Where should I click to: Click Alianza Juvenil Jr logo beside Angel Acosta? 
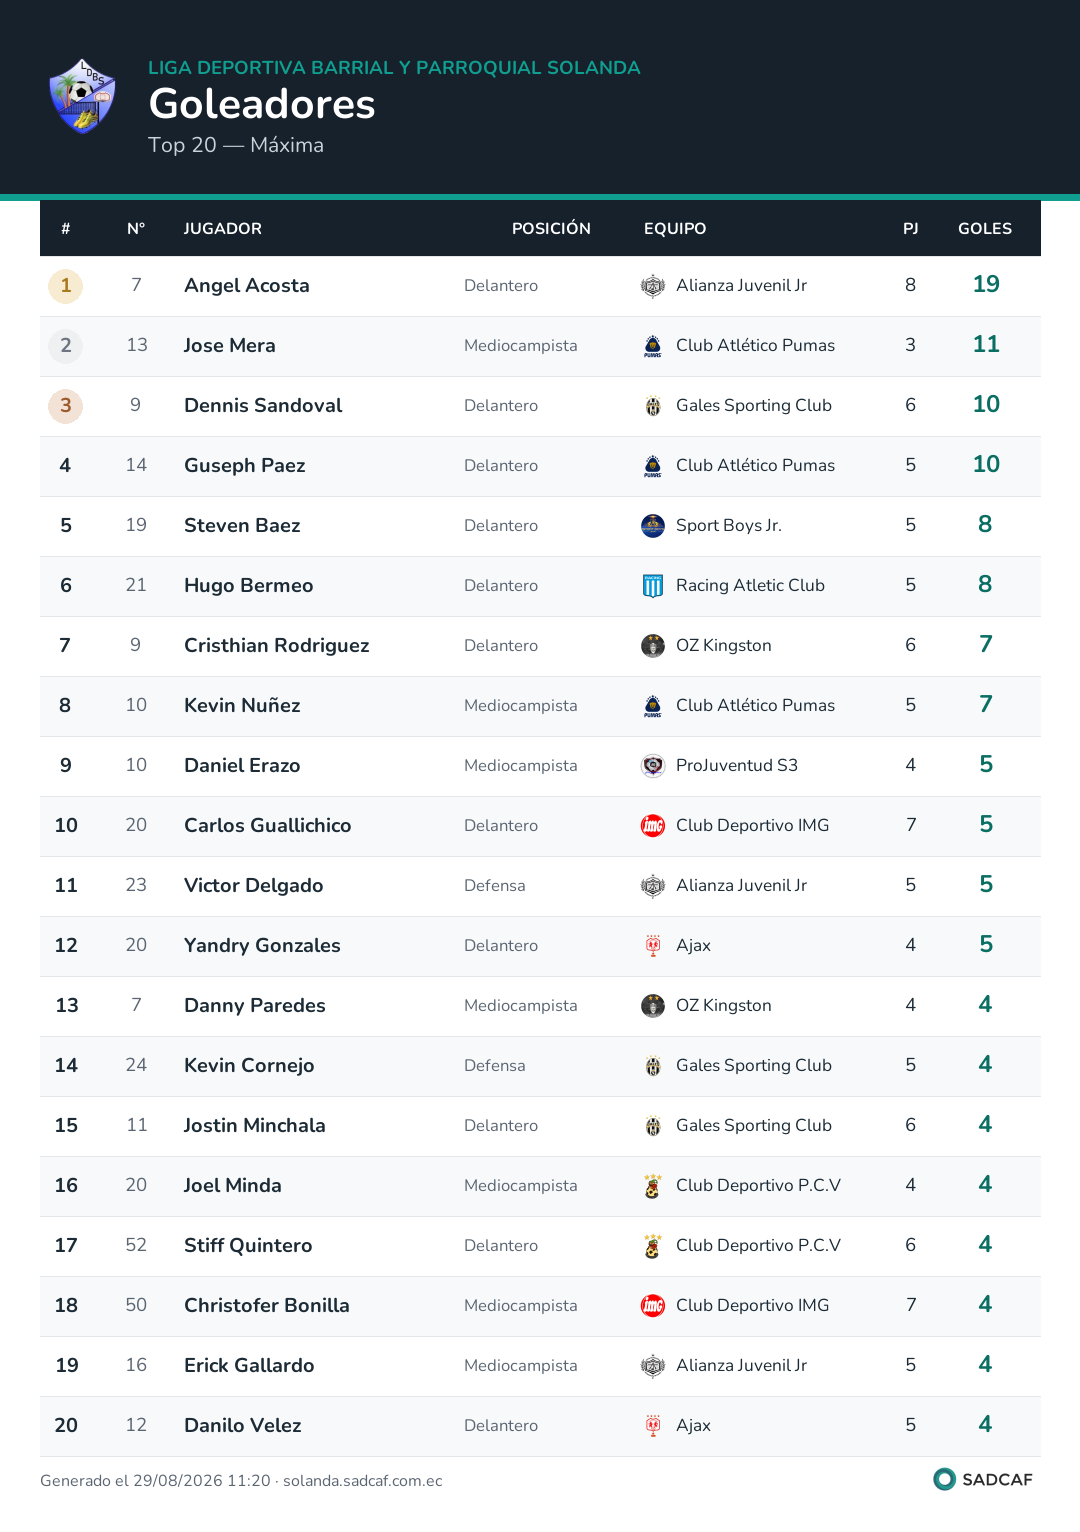pyautogui.click(x=653, y=286)
